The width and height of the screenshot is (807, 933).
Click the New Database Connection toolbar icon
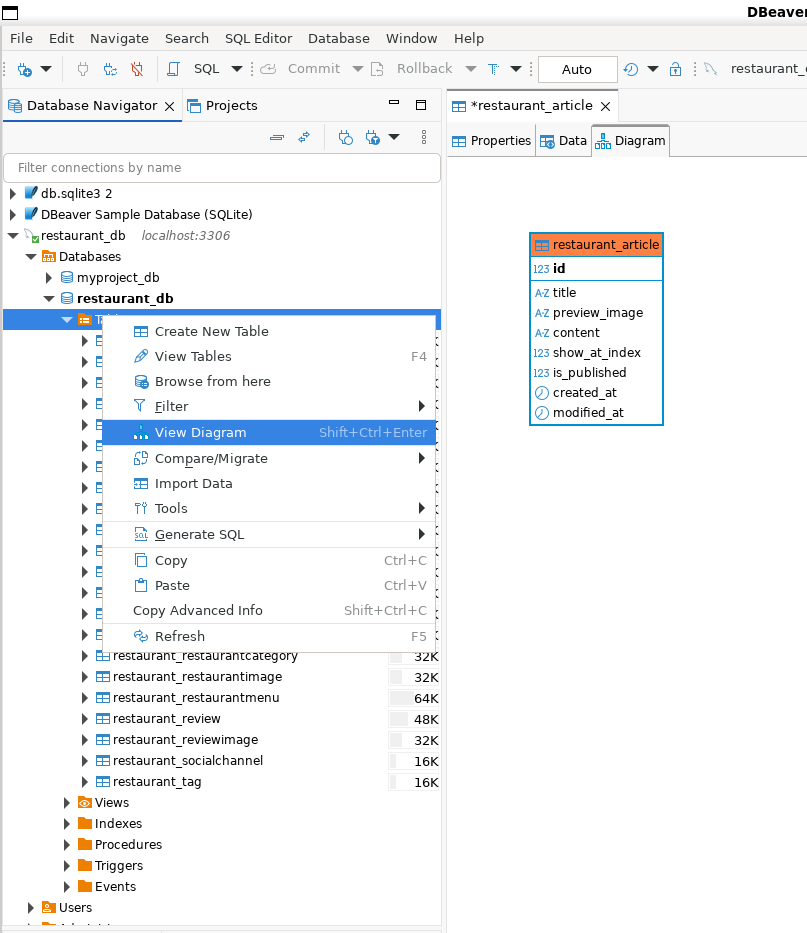[25, 70]
